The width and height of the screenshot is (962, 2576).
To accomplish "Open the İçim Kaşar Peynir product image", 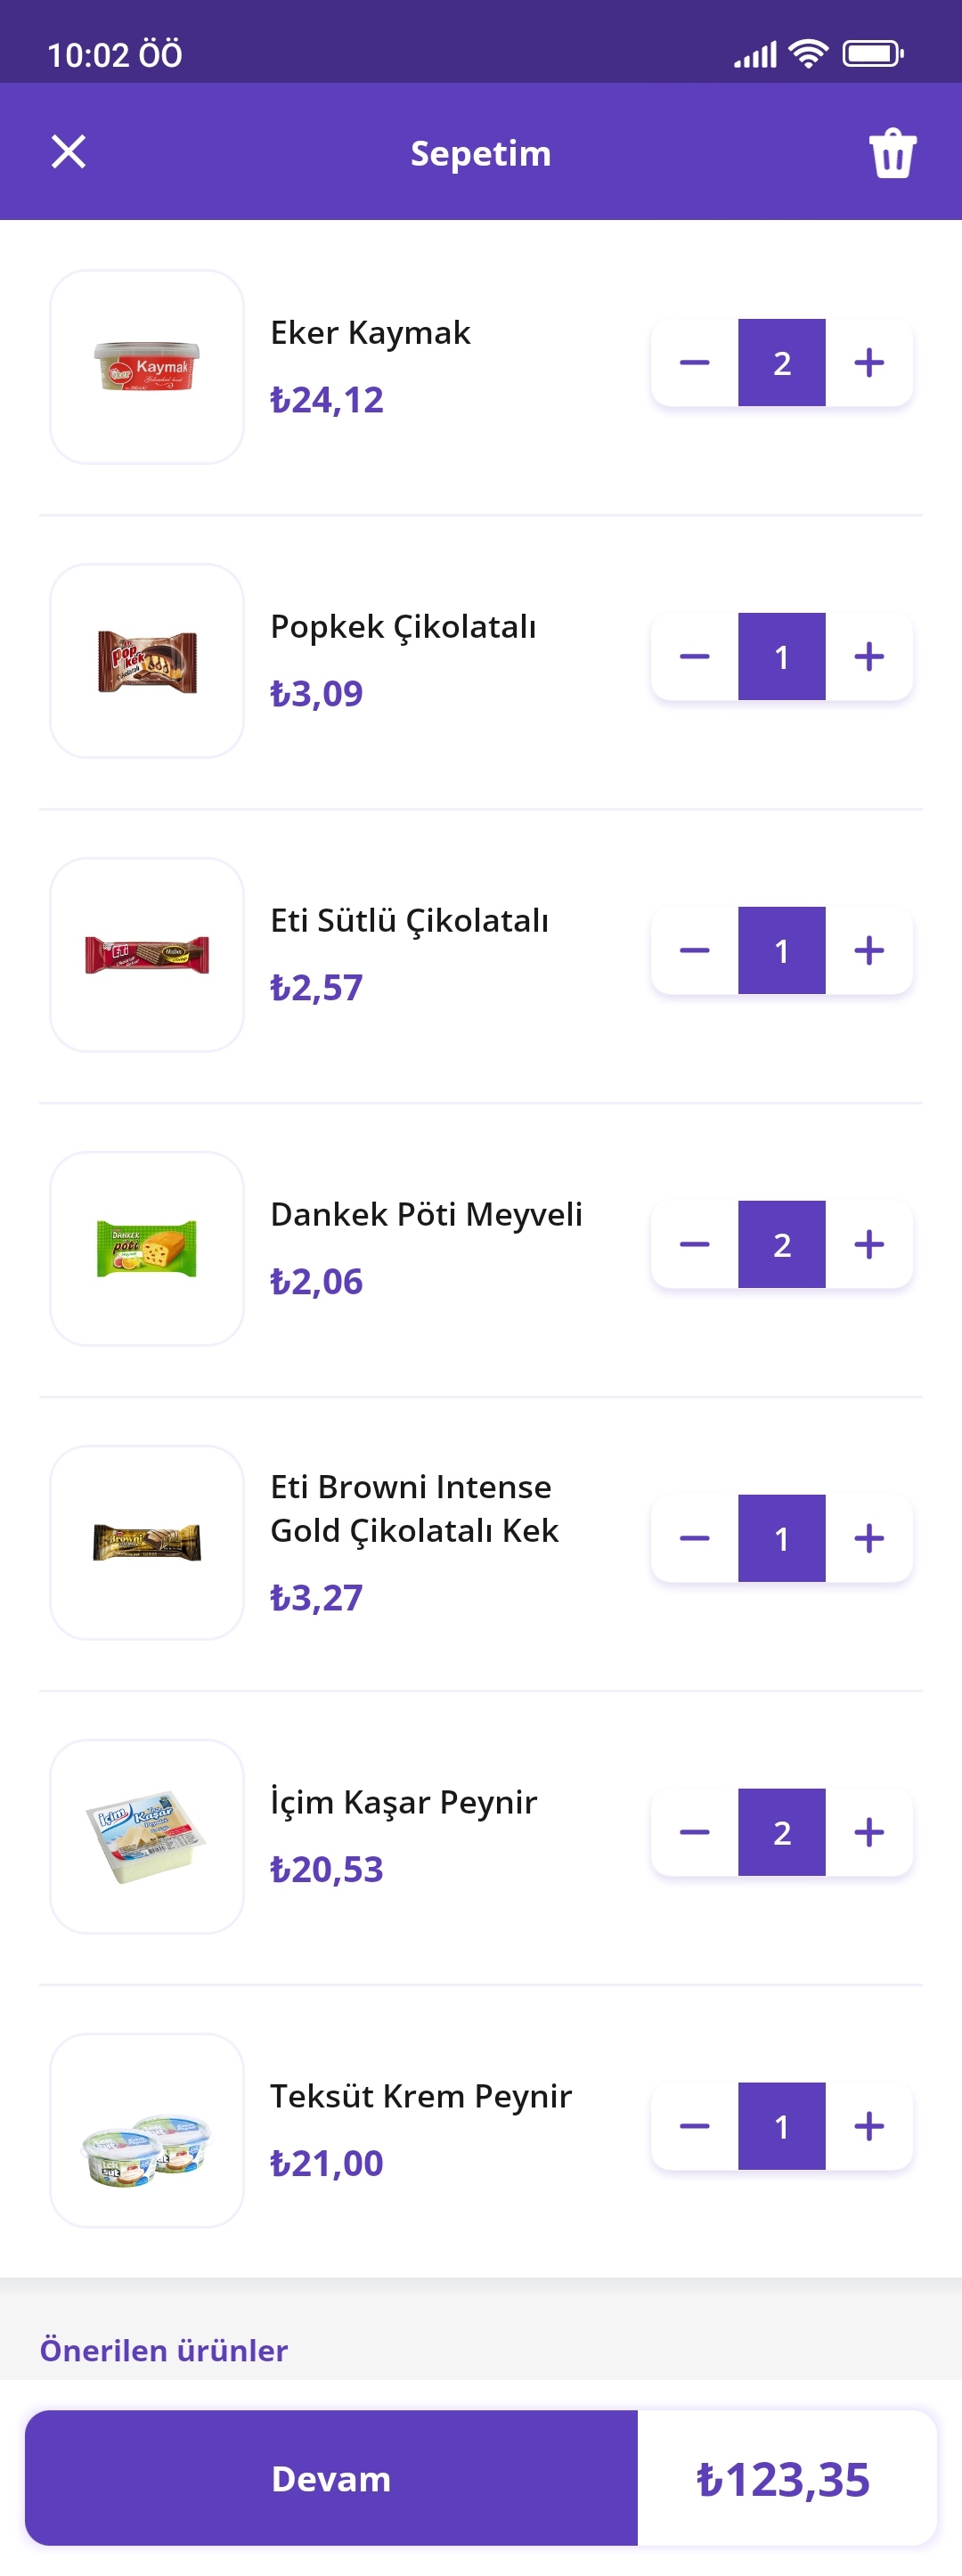I will point(147,1837).
